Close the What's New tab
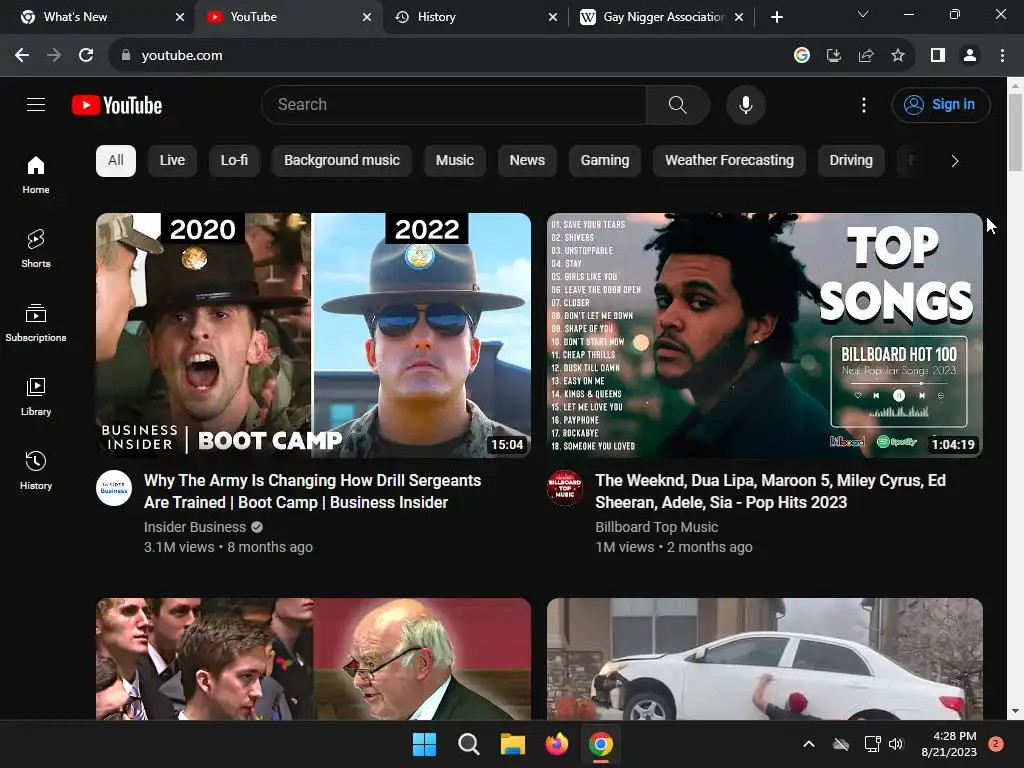Screen dimensions: 1024x768 pos(180,17)
